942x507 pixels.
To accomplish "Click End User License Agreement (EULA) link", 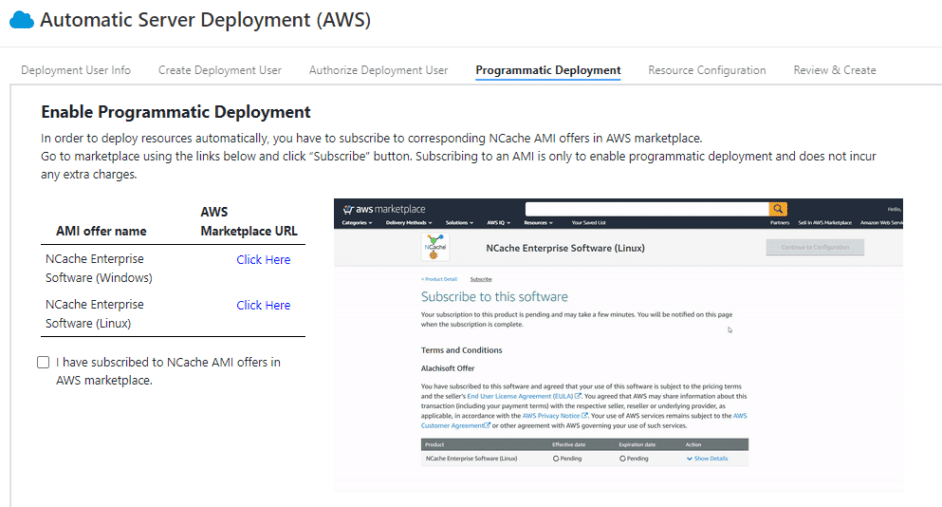I will (524, 396).
